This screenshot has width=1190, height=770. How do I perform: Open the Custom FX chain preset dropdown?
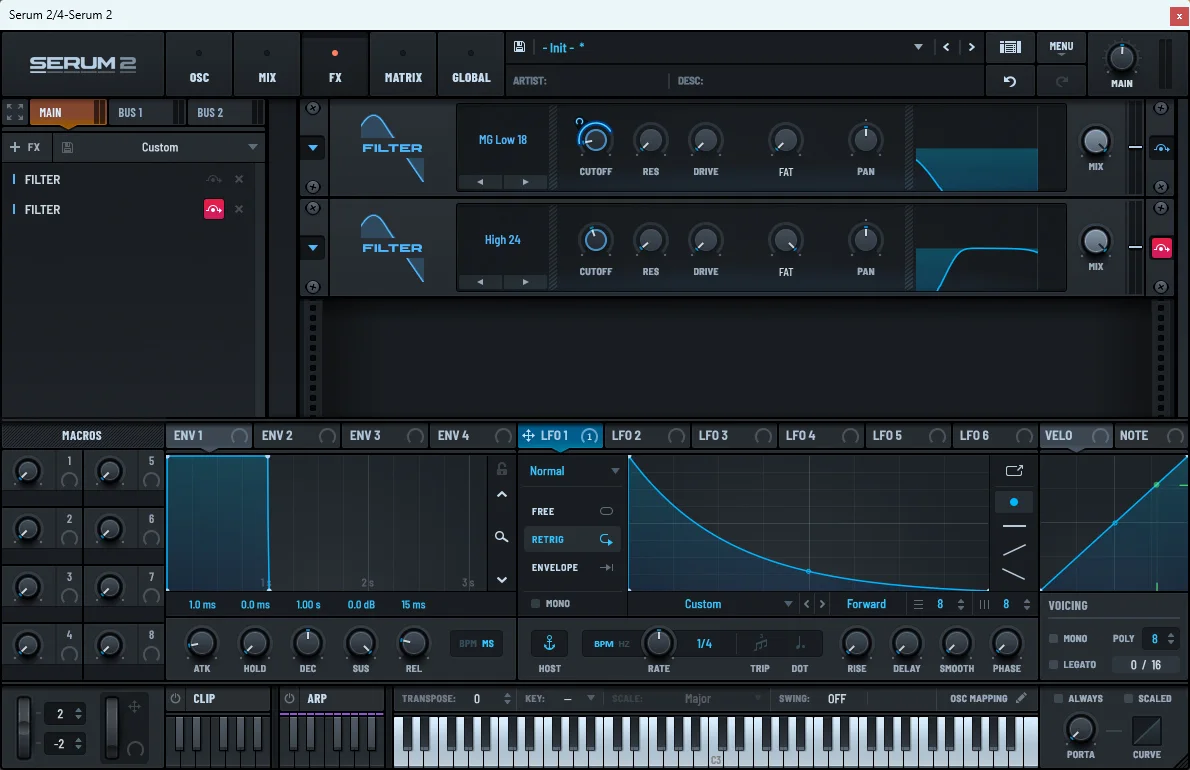point(160,147)
